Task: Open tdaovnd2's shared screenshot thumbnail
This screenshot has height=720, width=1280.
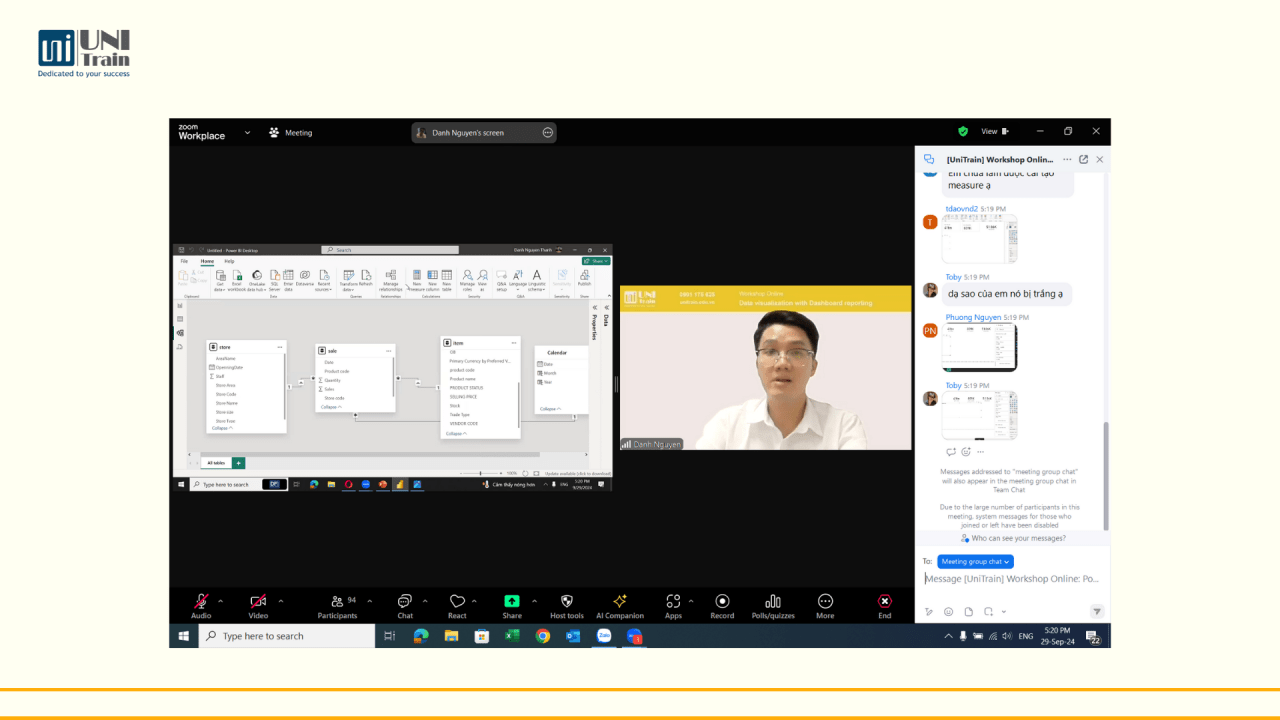Action: tap(979, 239)
